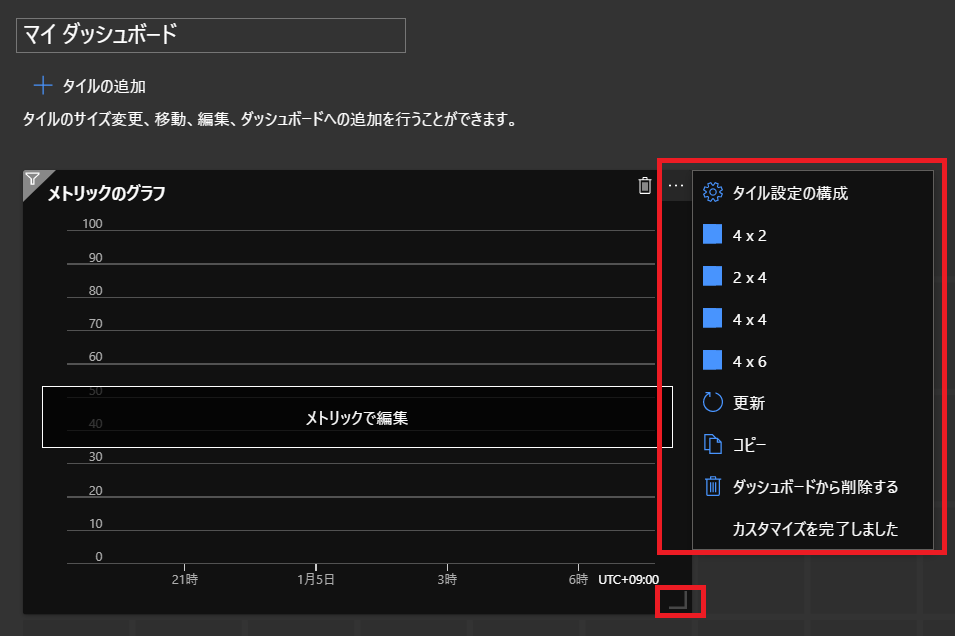
Task: Click the blue square icon next to 4 x 2
Action: 712,235
